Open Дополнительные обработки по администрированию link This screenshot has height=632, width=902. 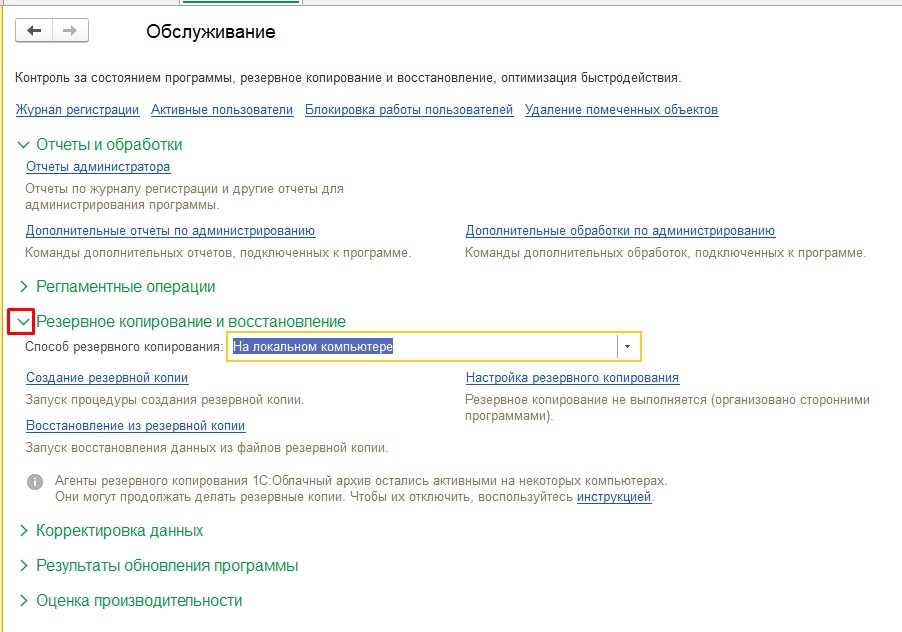(x=620, y=231)
